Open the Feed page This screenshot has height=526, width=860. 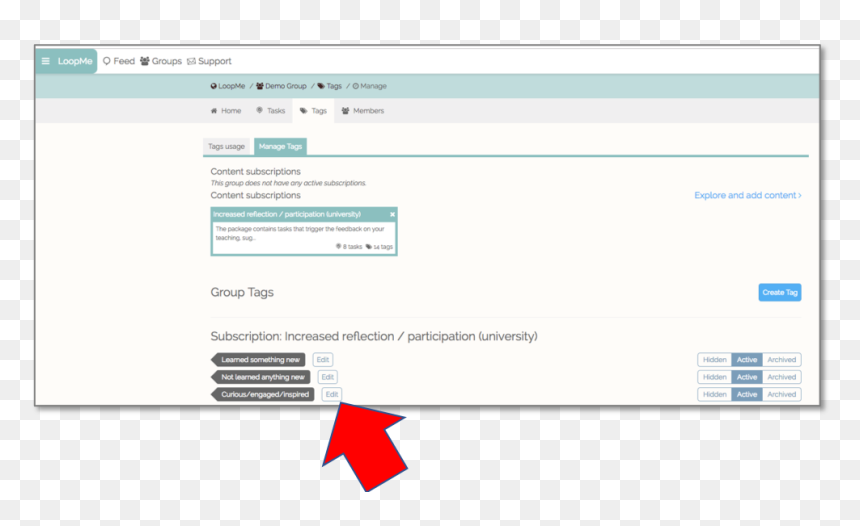[x=118, y=61]
